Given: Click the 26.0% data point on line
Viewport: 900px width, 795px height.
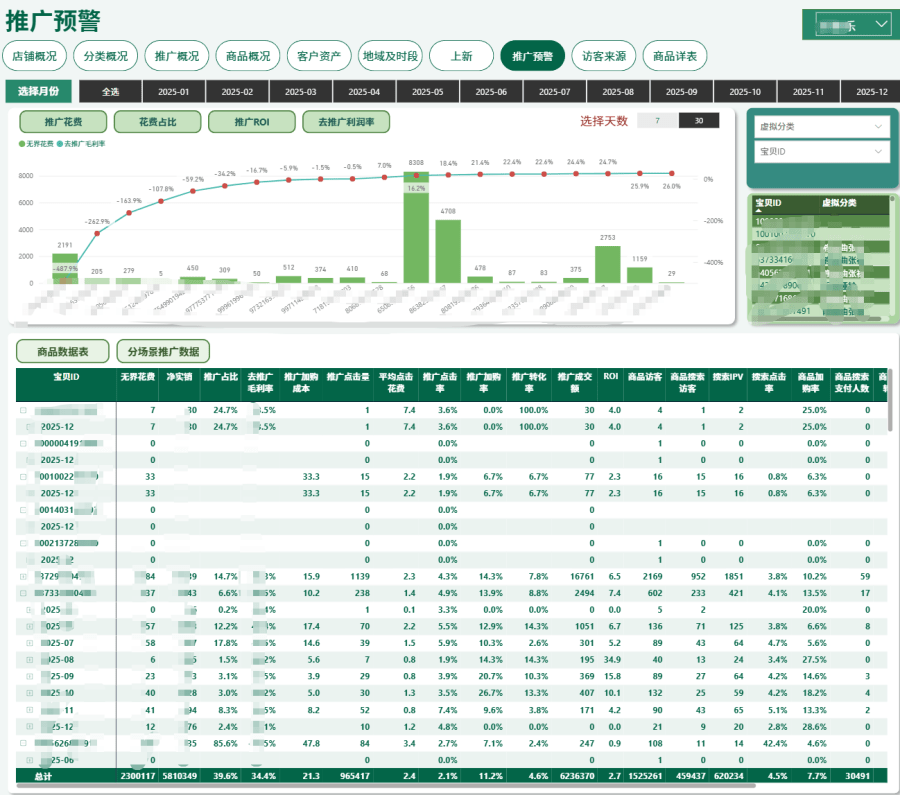Looking at the screenshot, I should [x=671, y=174].
